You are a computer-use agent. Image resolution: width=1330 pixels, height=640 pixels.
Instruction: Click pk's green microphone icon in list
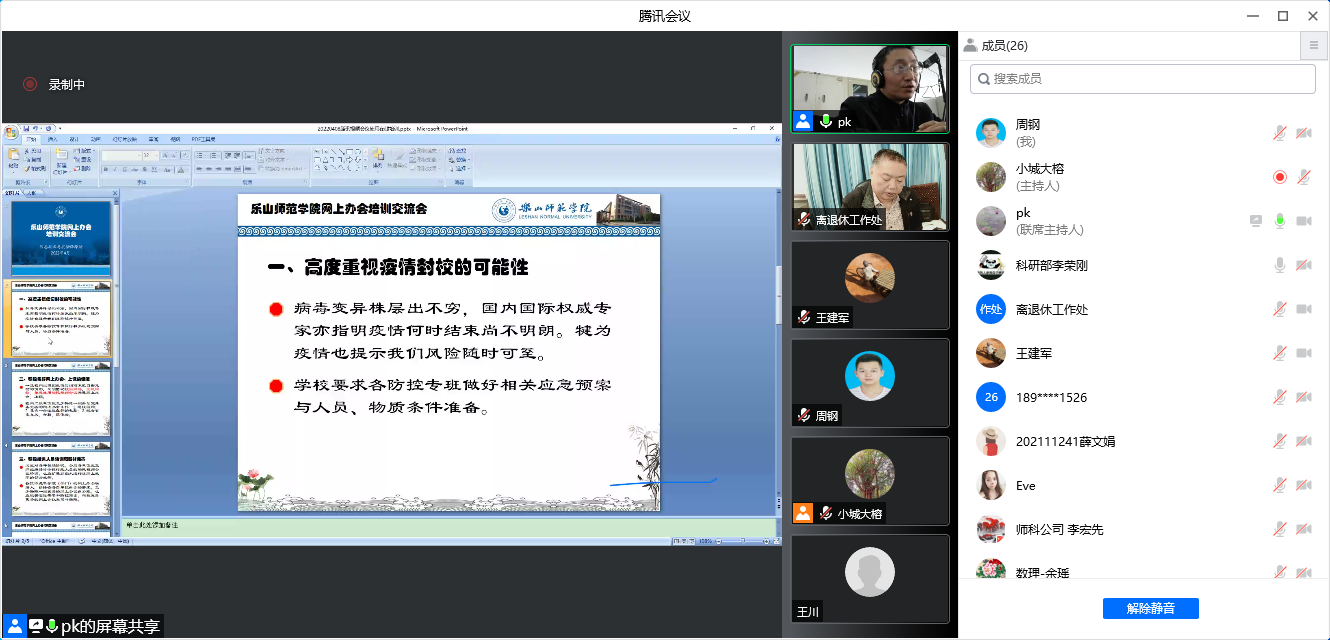pos(1279,221)
